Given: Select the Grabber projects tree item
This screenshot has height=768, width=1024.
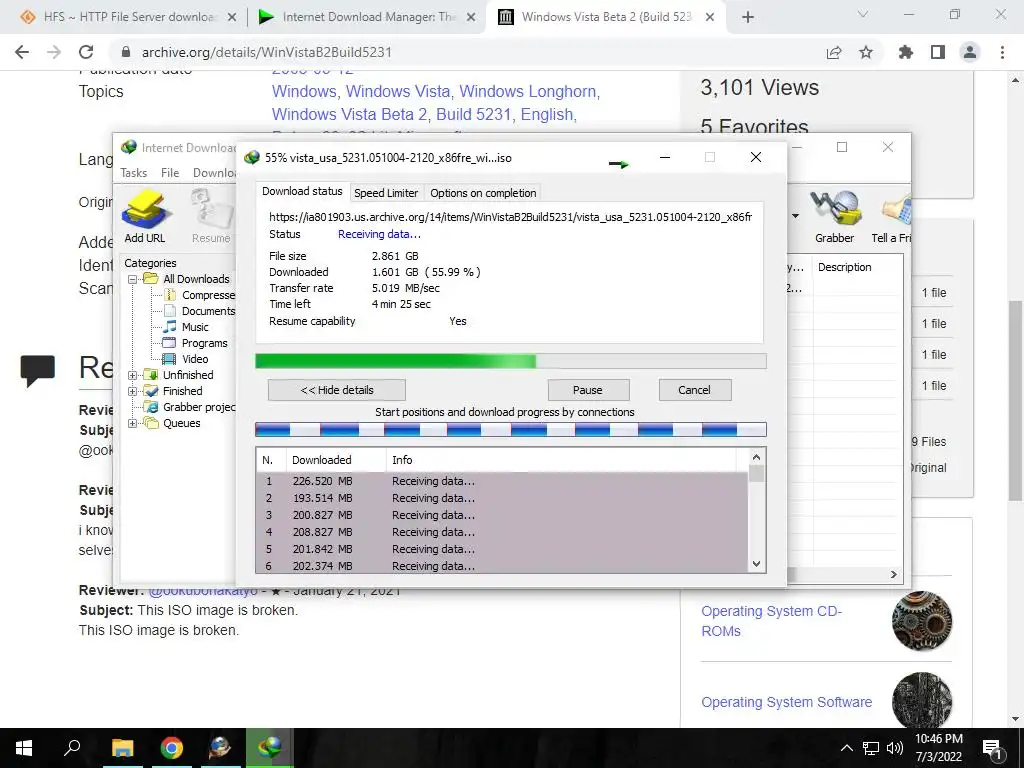Looking at the screenshot, I should click(x=199, y=407).
